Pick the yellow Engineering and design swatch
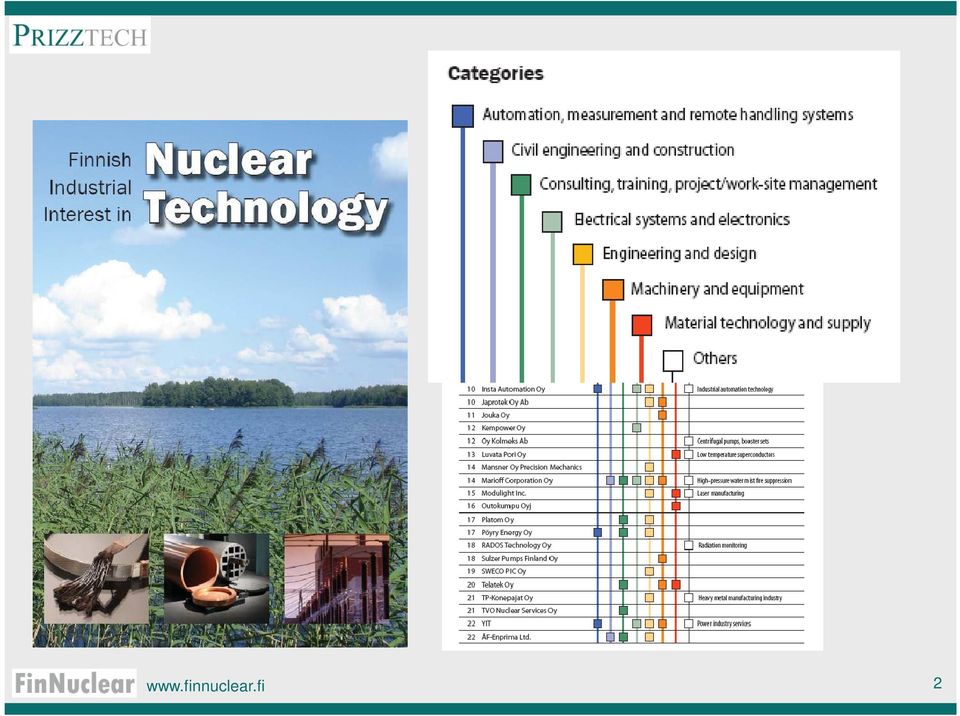This screenshot has width=960, height=716. pos(583,254)
